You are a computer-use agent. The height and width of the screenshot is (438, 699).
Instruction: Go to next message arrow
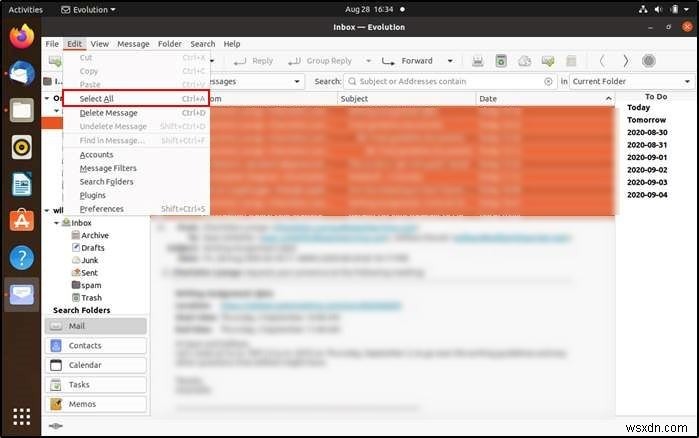coord(625,61)
